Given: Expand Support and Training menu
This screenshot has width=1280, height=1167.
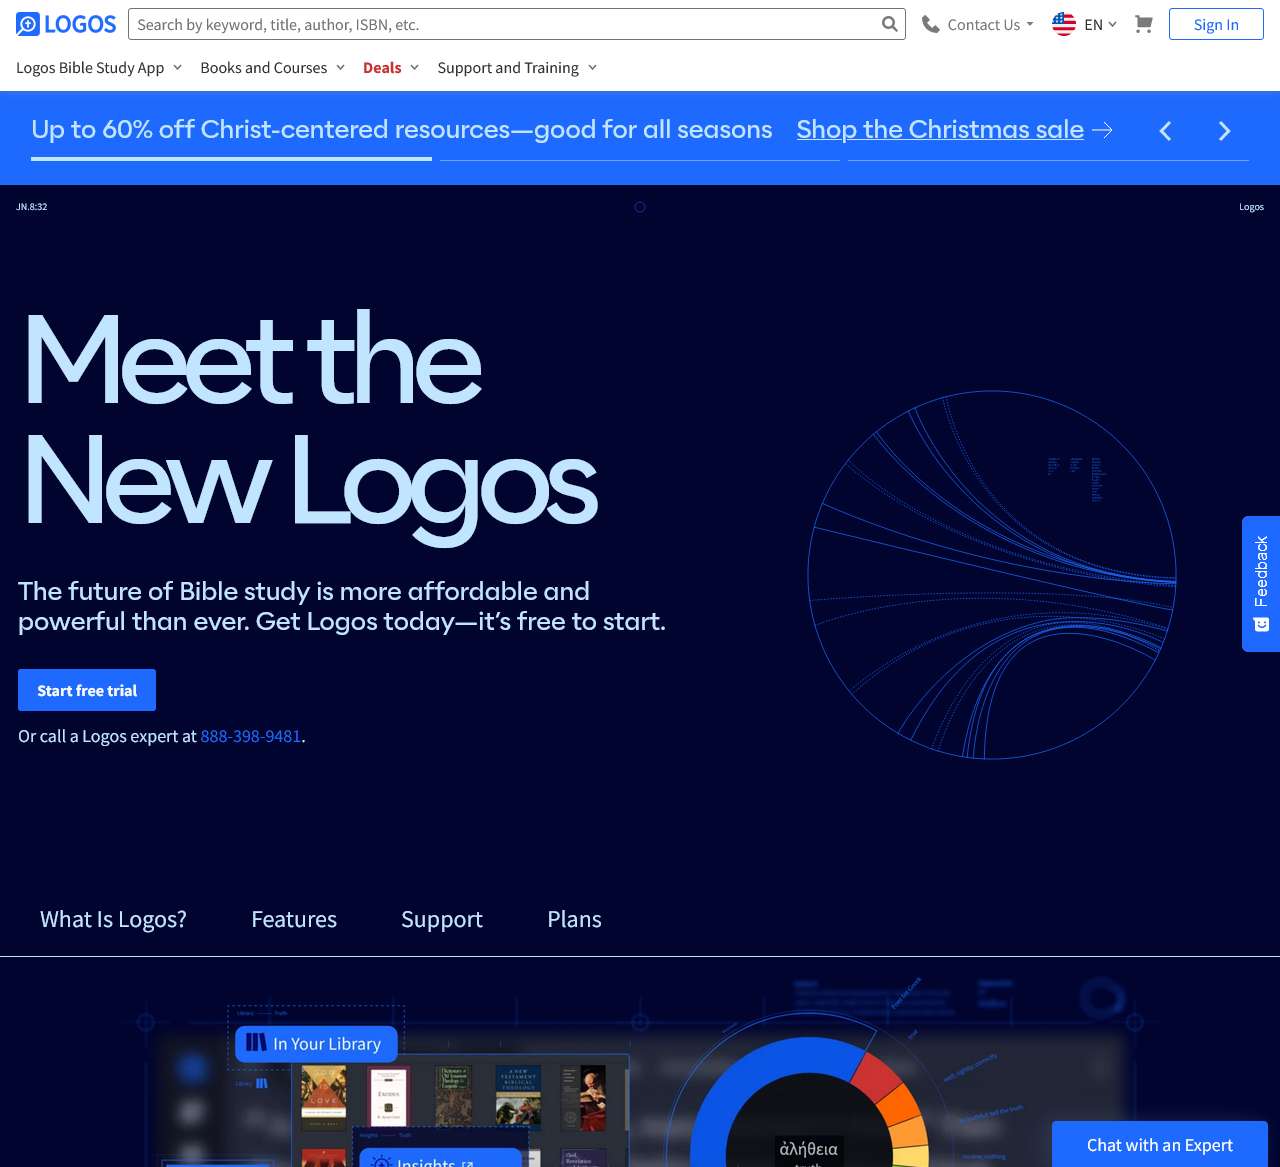Looking at the screenshot, I should pos(517,67).
